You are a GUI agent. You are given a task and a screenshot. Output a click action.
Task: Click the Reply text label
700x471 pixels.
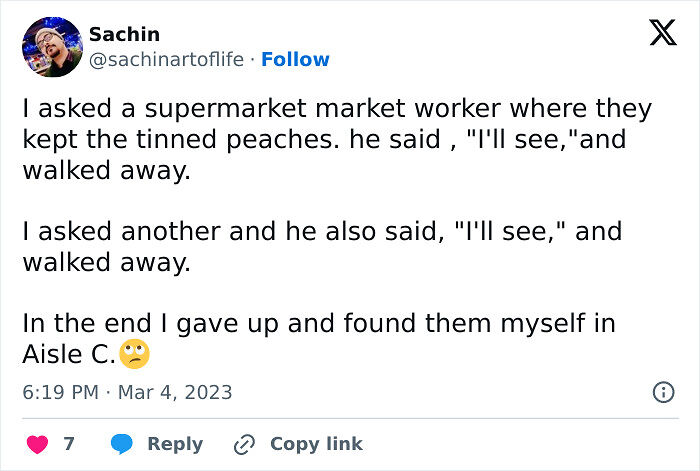175,443
